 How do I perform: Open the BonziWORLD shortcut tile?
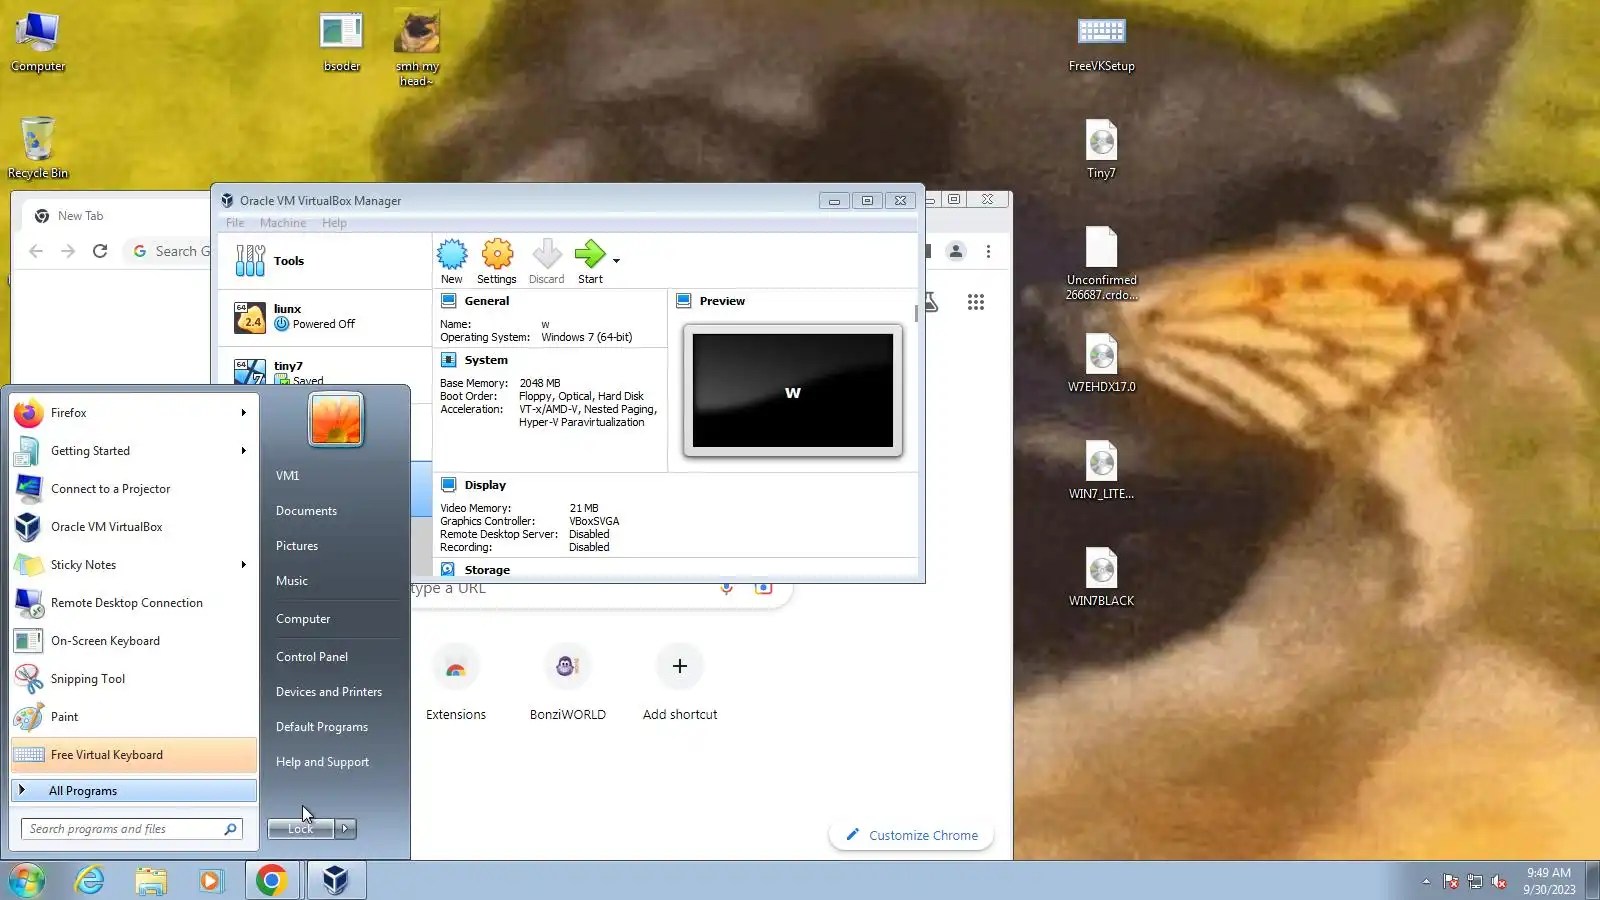568,683
